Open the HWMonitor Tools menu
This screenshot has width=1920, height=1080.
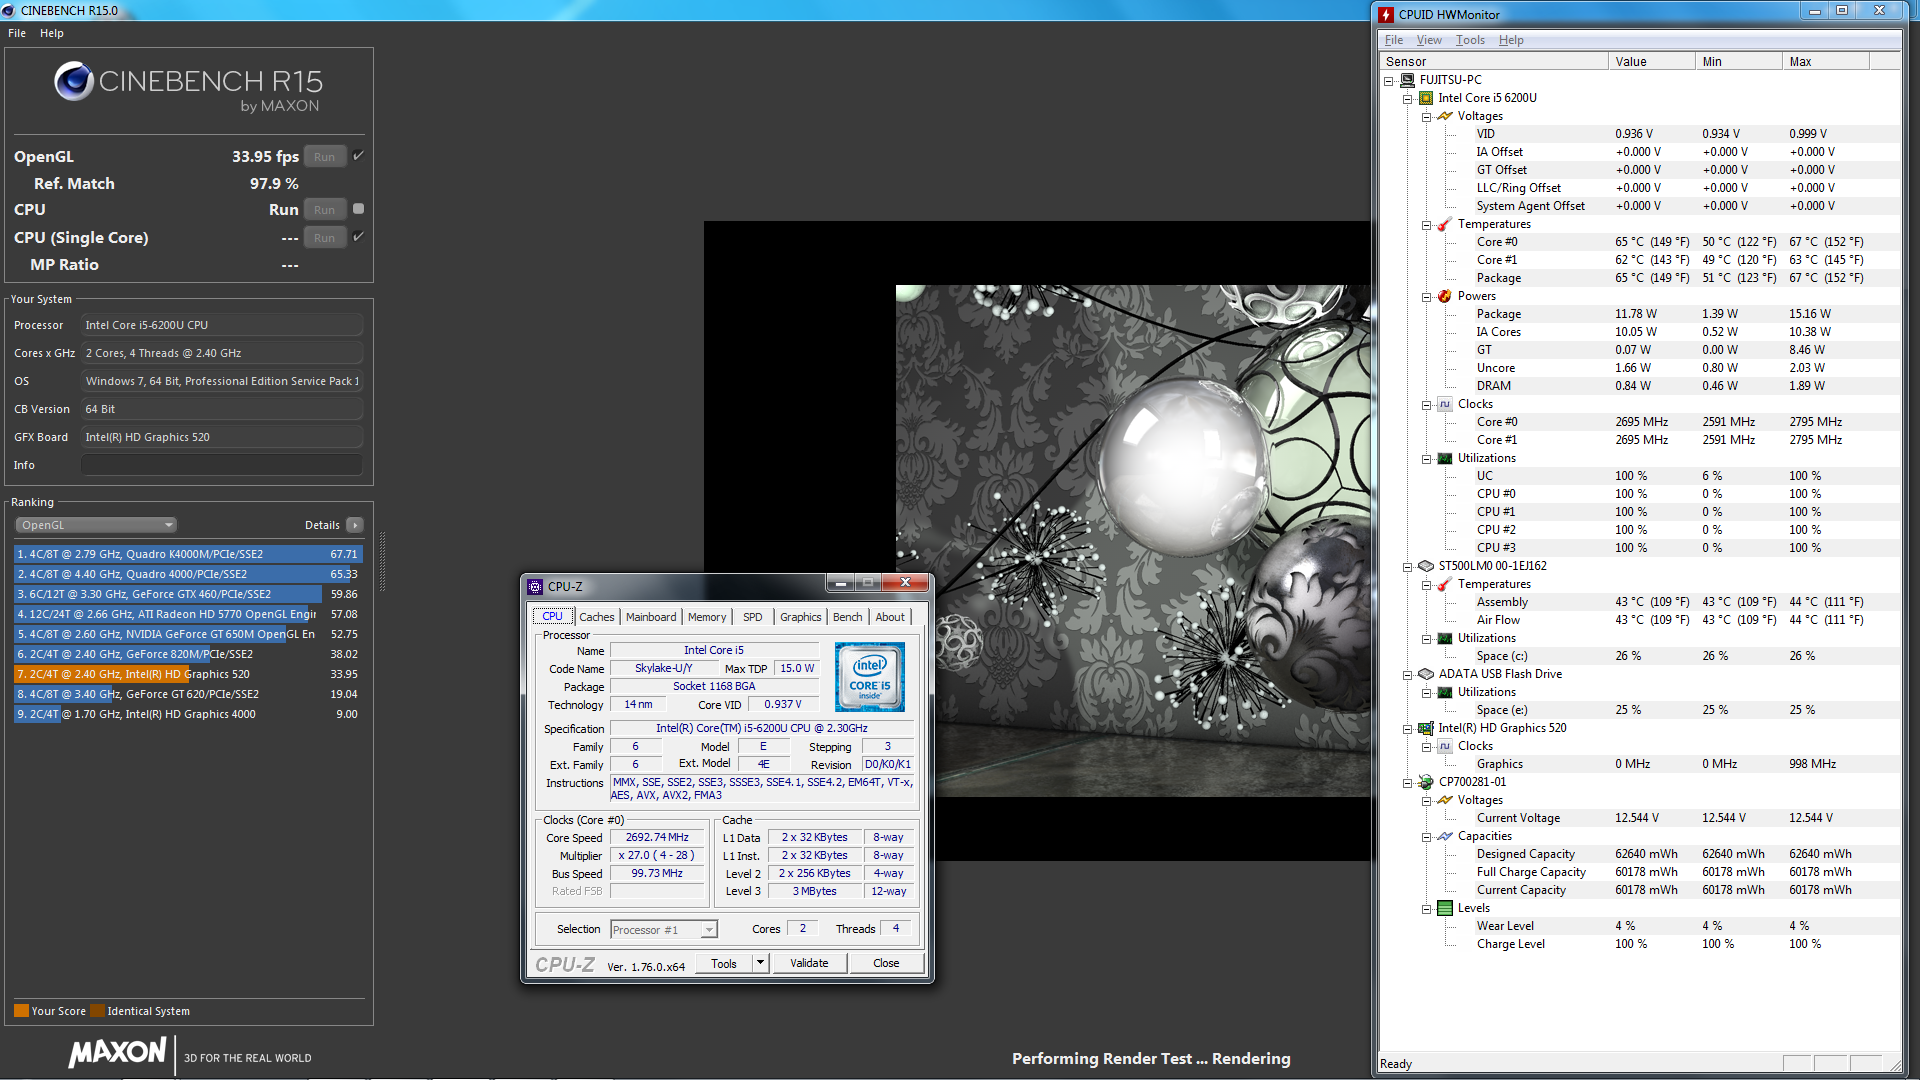[x=1470, y=40]
